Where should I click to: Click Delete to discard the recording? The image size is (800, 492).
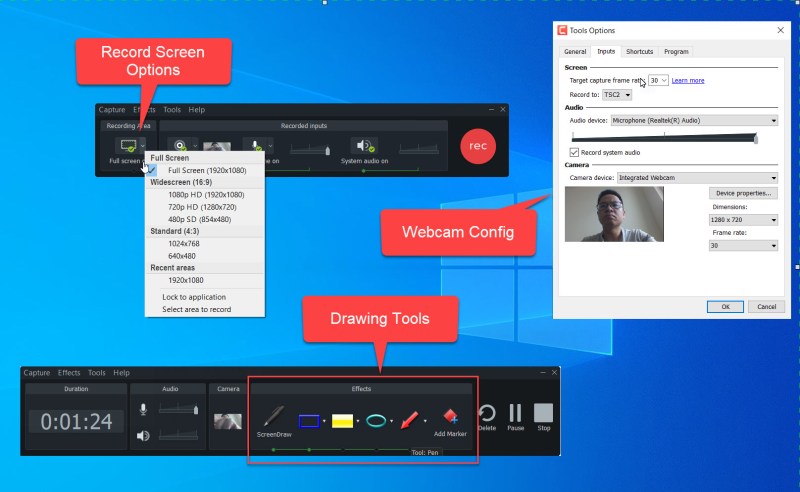(487, 414)
